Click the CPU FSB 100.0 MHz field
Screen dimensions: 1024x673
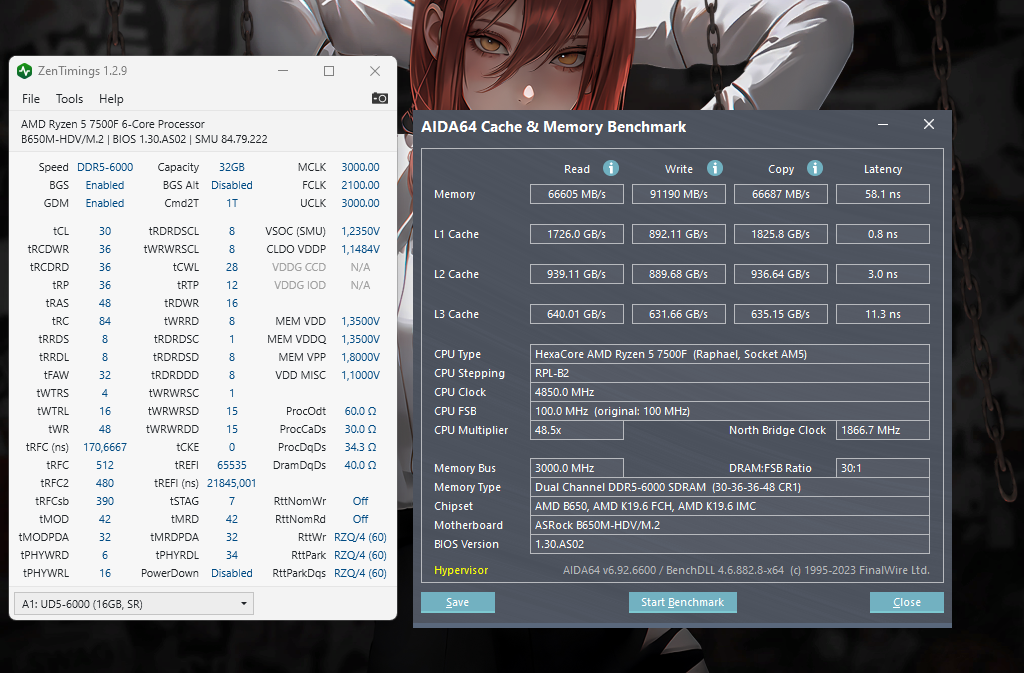point(729,411)
